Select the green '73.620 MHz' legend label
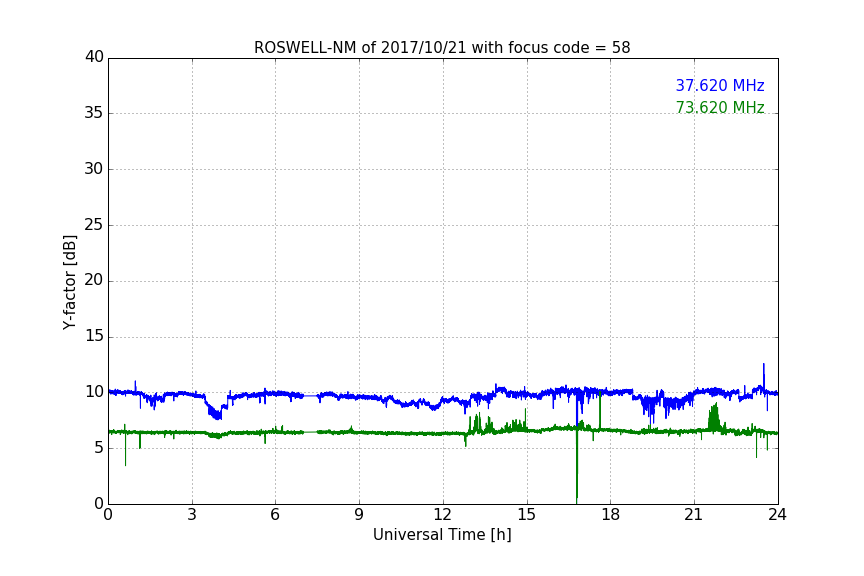 [720, 107]
